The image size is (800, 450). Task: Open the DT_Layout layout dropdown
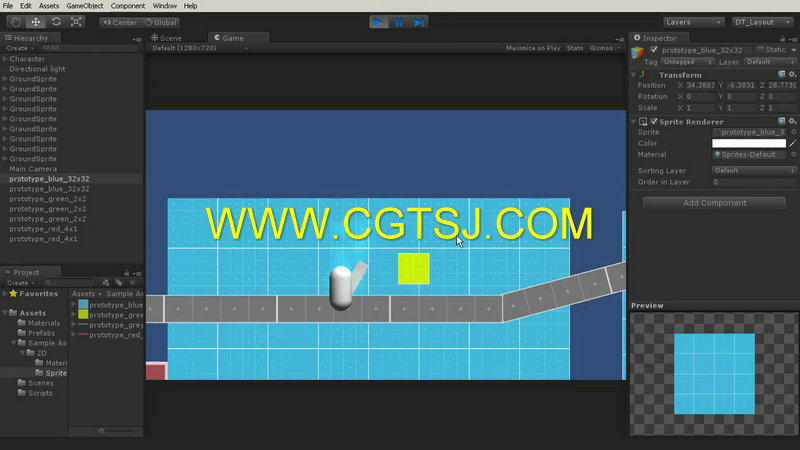coord(762,22)
